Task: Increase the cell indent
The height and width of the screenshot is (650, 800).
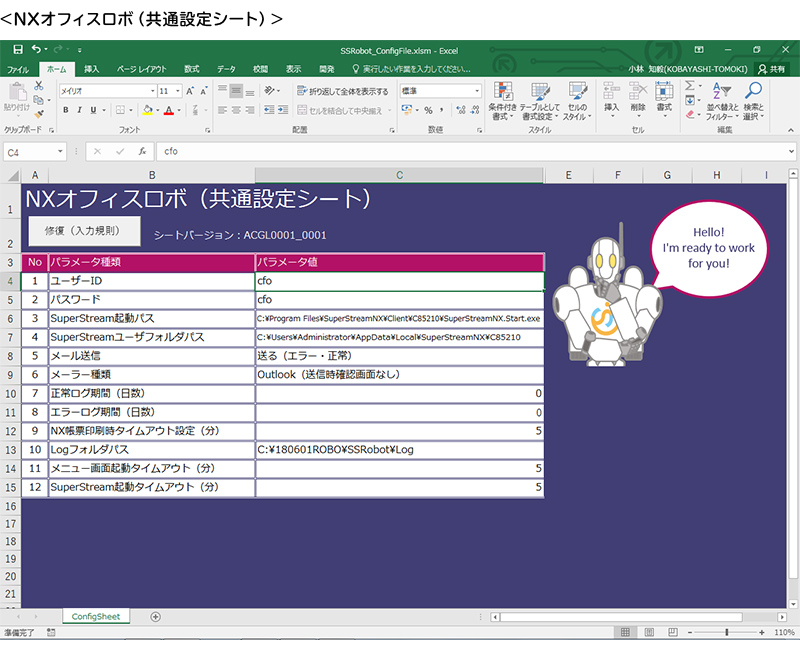Action: click(283, 110)
